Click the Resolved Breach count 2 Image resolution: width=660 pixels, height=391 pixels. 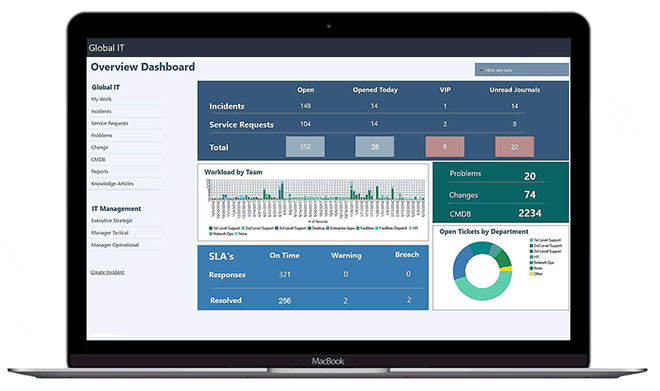(409, 300)
